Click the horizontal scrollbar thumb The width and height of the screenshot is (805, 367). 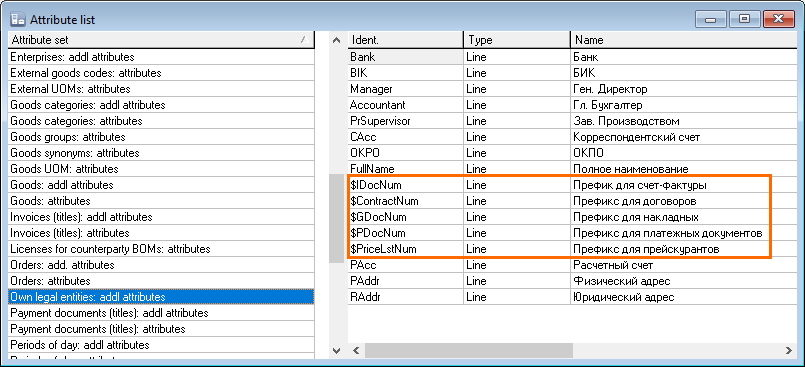click(468, 351)
